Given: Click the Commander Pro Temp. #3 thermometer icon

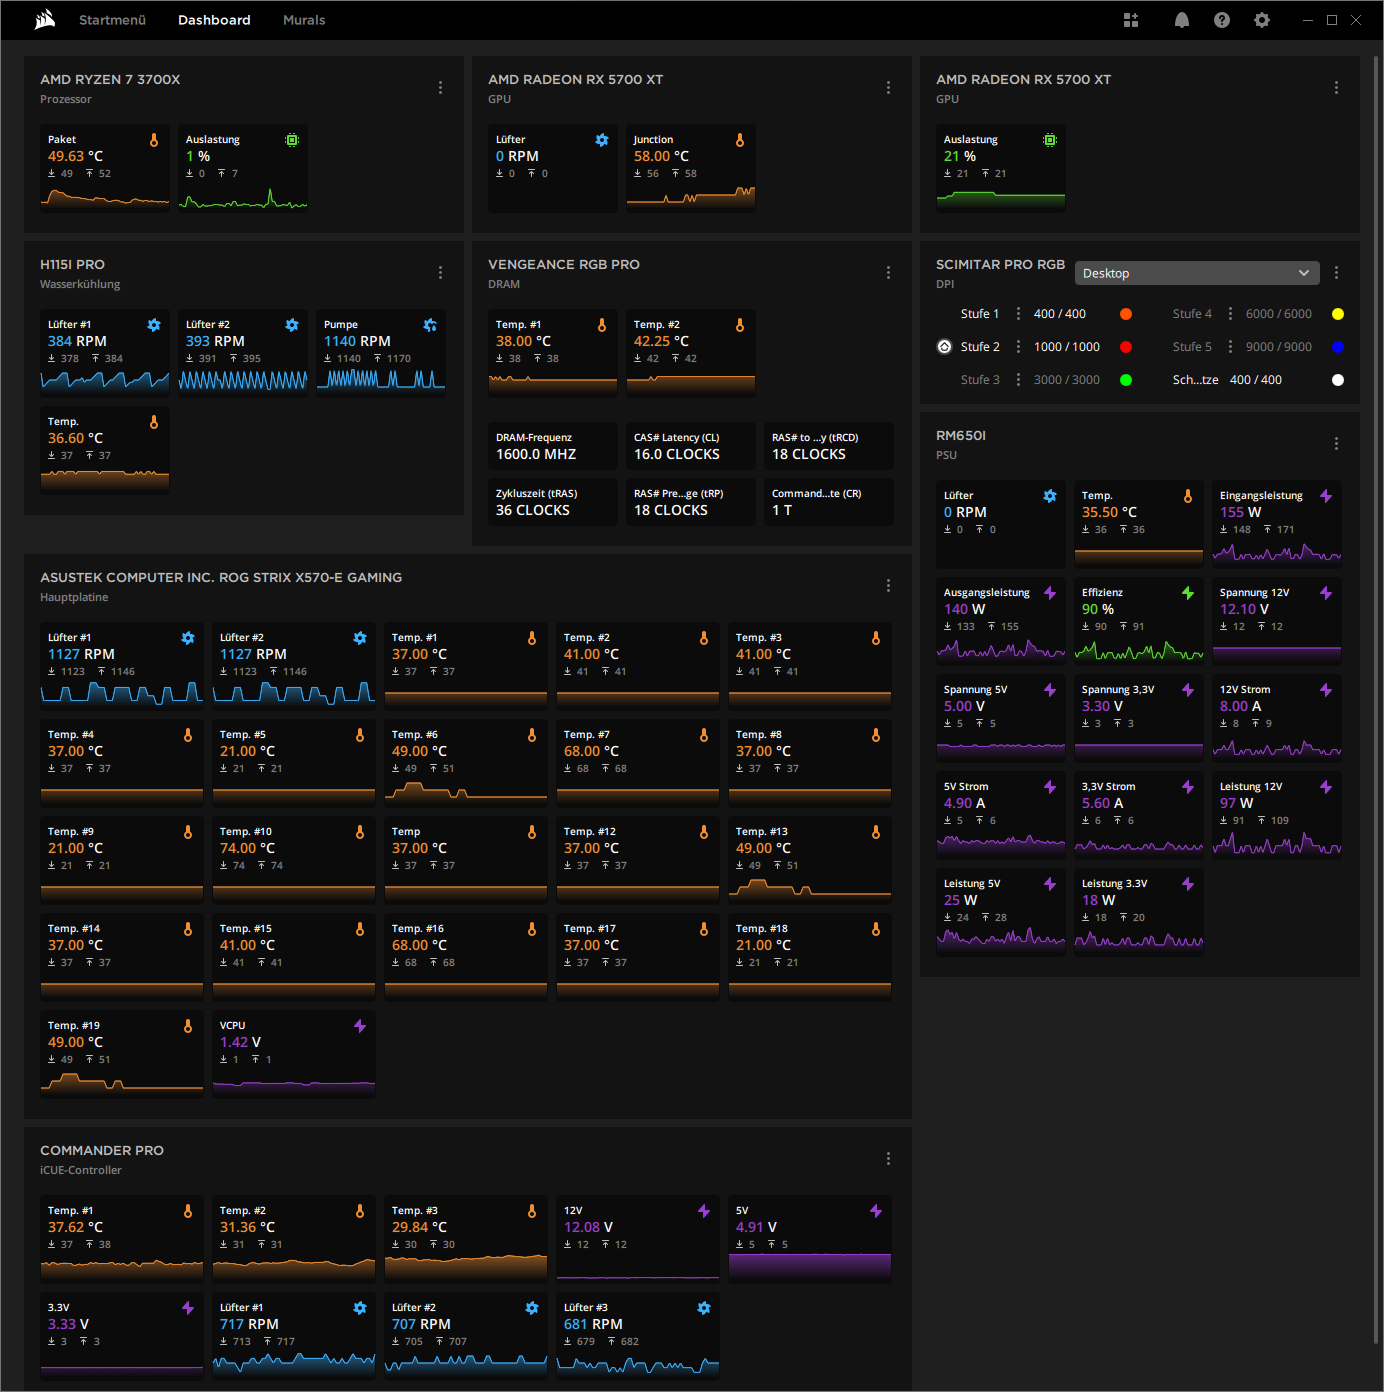Looking at the screenshot, I should click(x=532, y=1212).
